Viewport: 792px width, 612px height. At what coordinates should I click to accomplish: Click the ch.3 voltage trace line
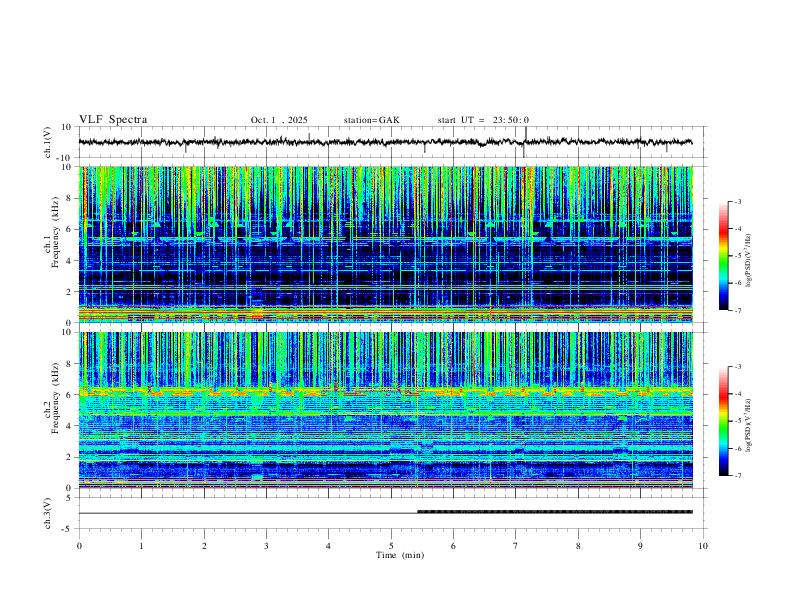click(385, 513)
